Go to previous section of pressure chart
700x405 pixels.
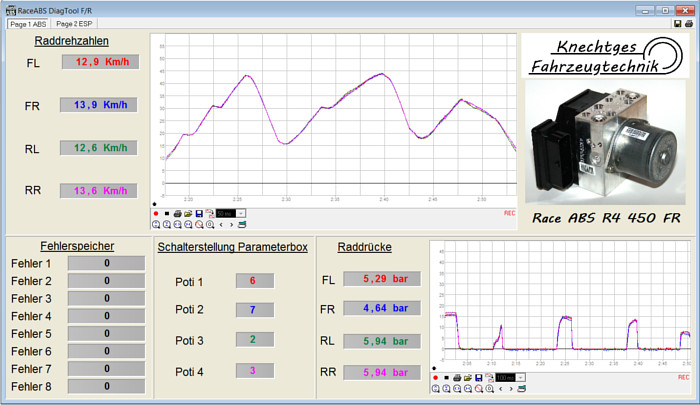tap(500, 388)
